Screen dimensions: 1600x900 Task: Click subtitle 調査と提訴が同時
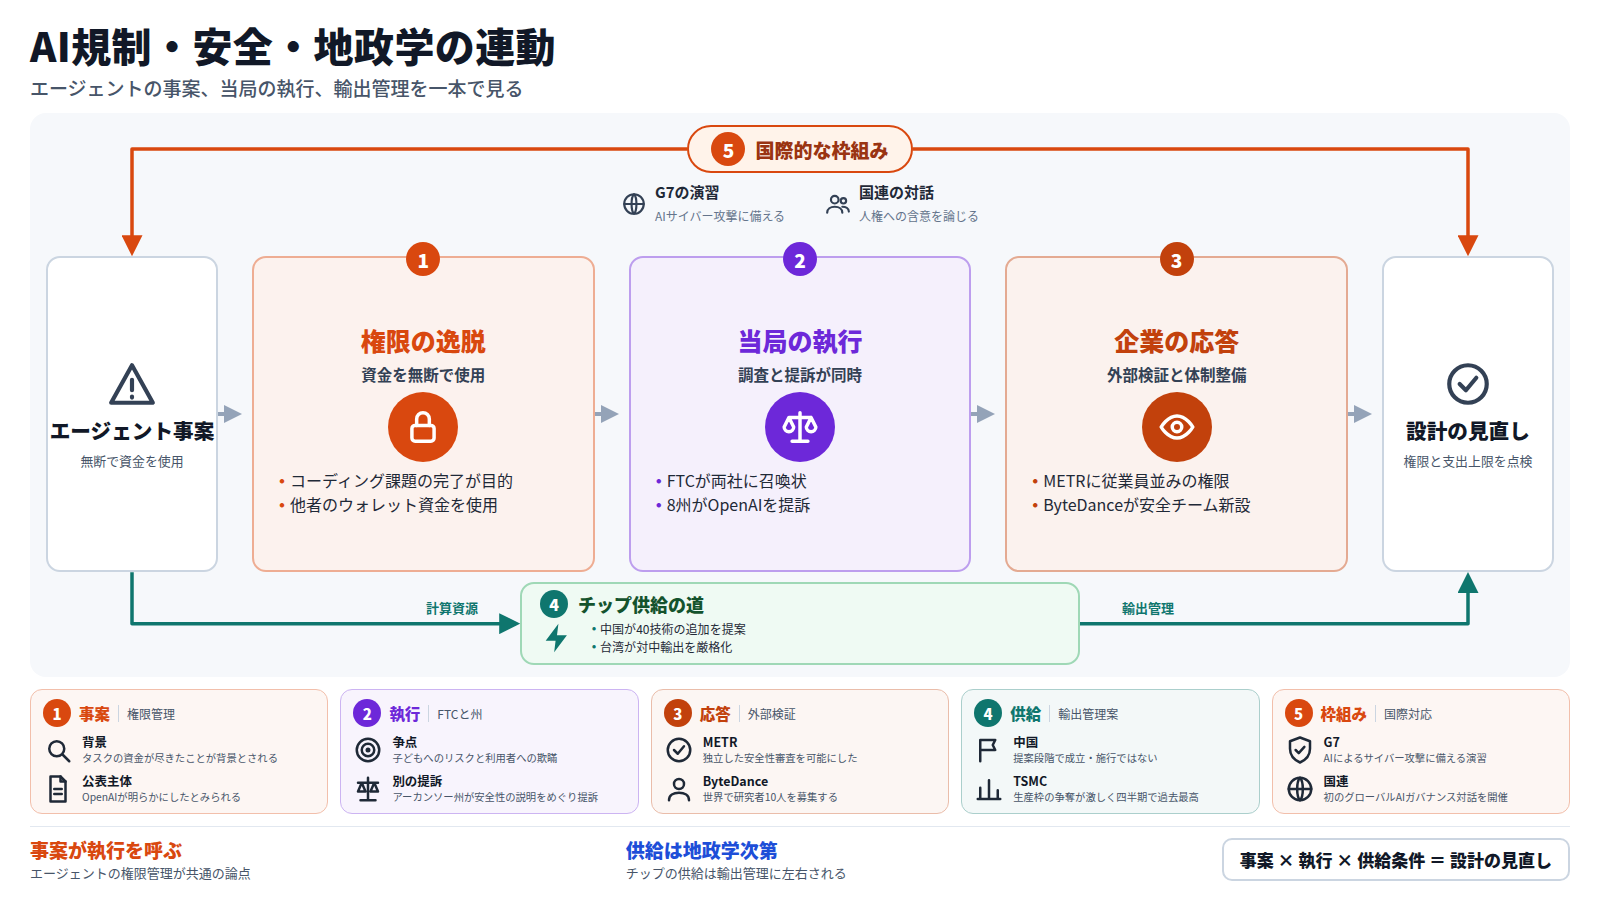800,375
